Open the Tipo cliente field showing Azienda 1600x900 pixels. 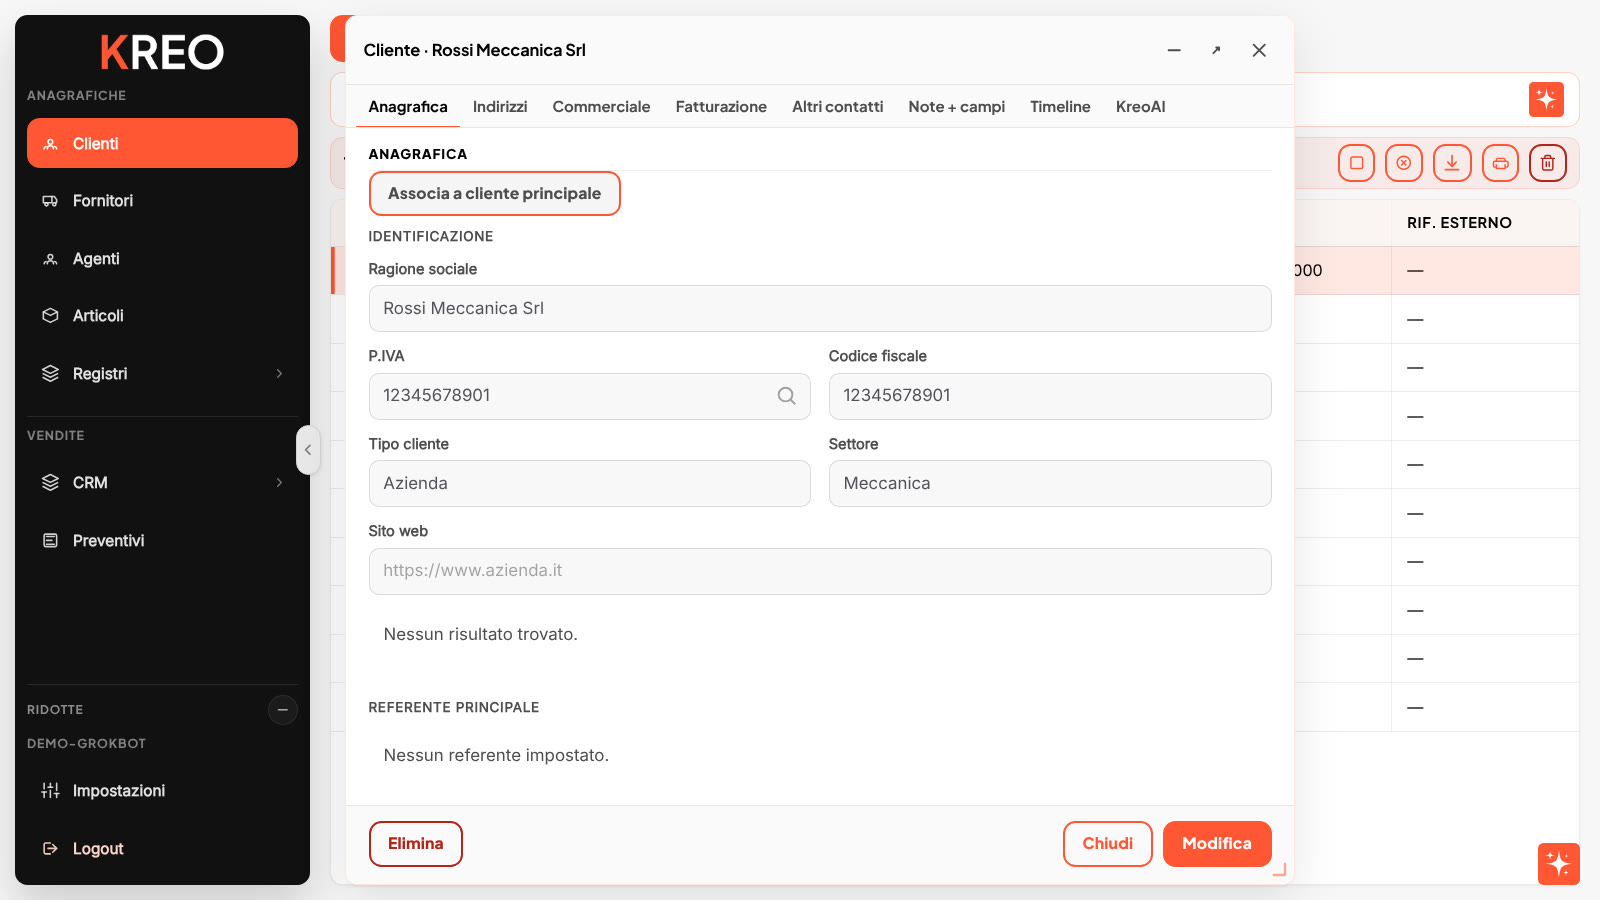pos(590,484)
